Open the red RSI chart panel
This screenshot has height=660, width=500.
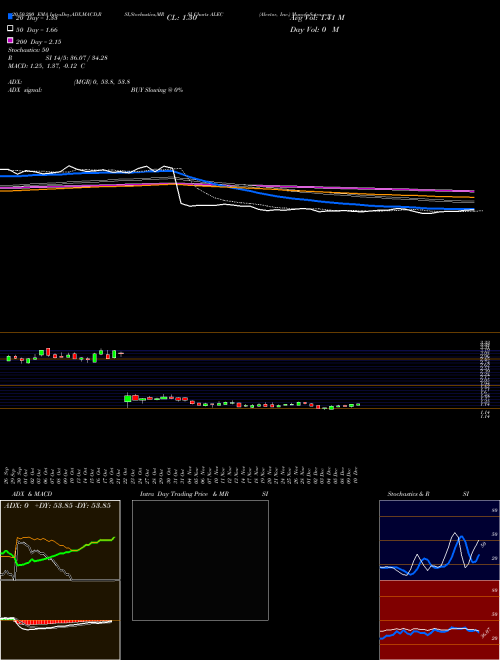tap(439, 620)
